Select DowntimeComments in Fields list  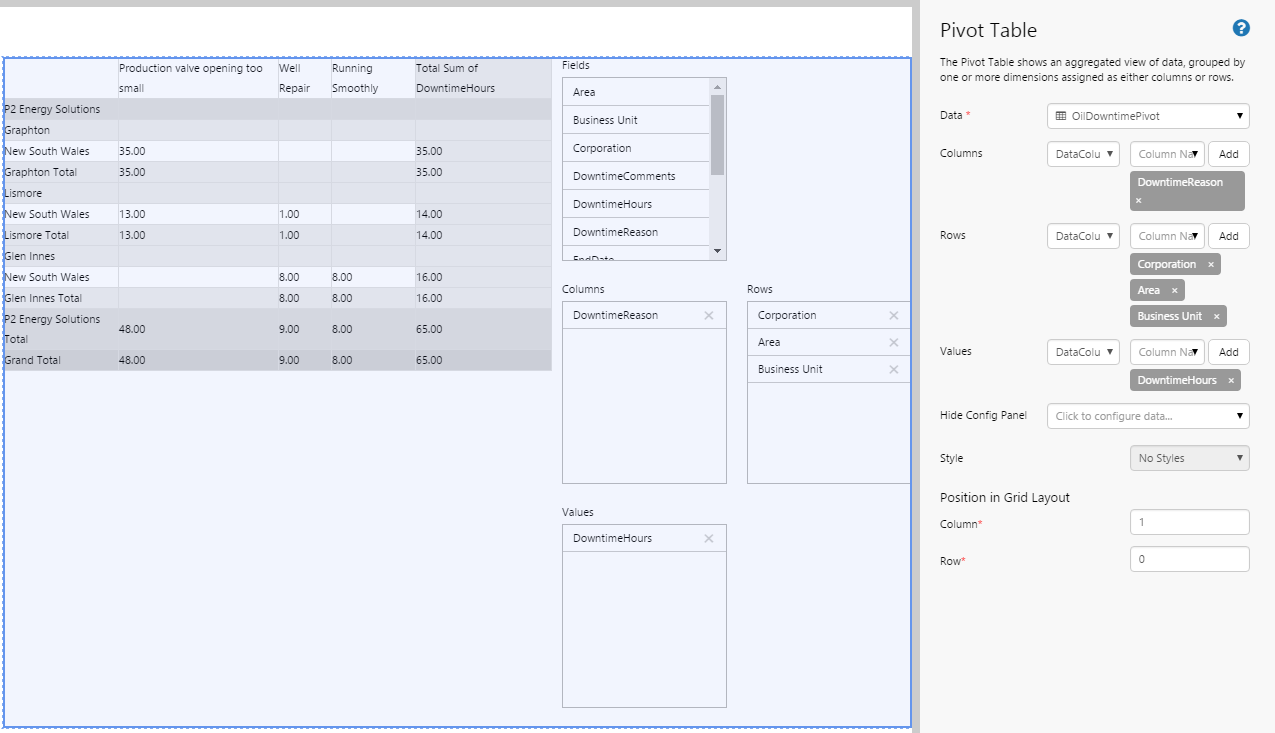(624, 176)
